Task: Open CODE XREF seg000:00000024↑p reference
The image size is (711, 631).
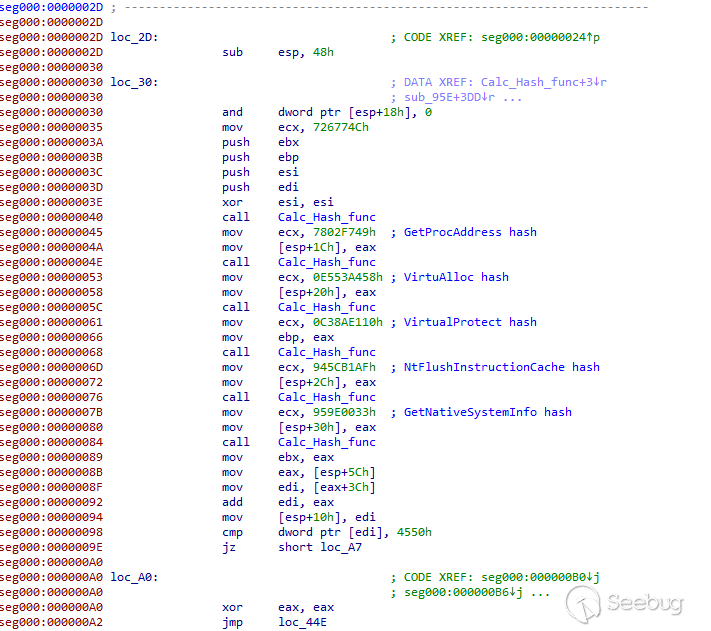Action: coord(540,37)
